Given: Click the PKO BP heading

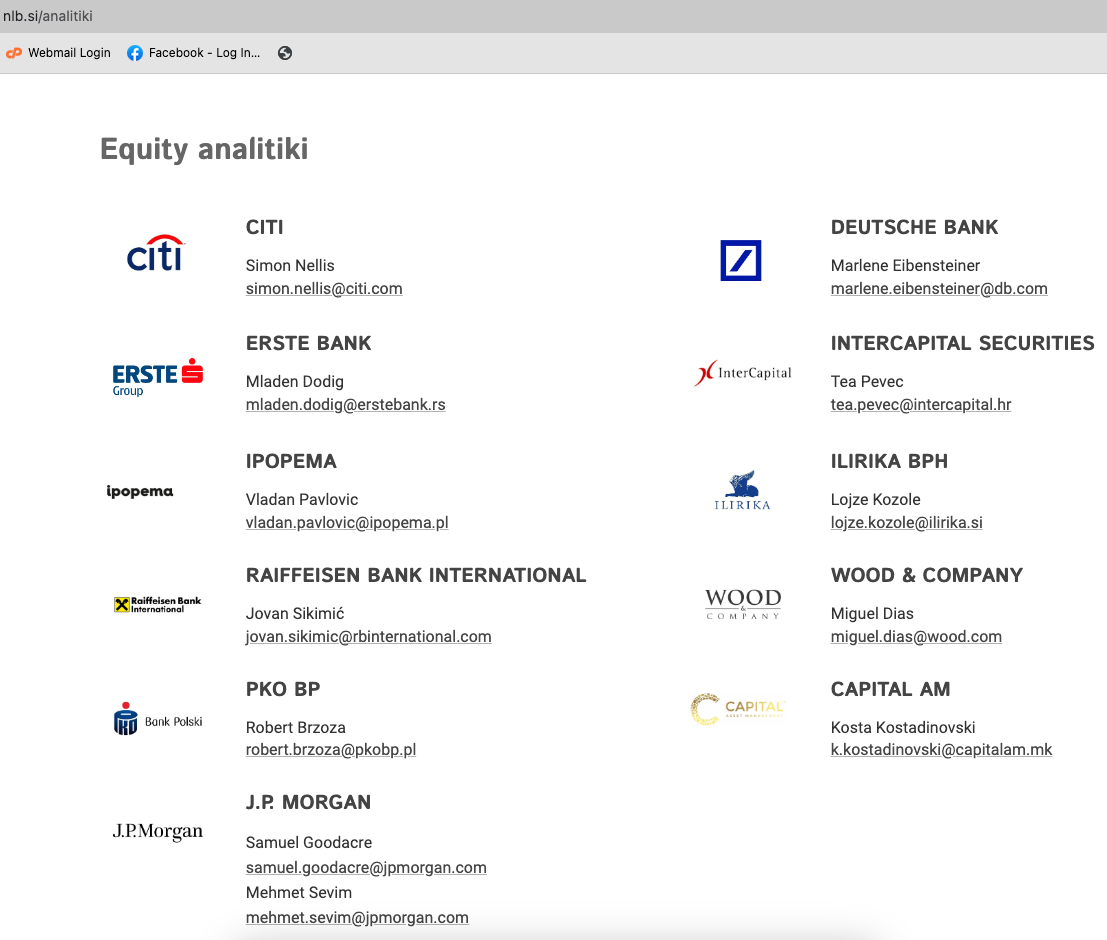Looking at the screenshot, I should (x=283, y=689).
